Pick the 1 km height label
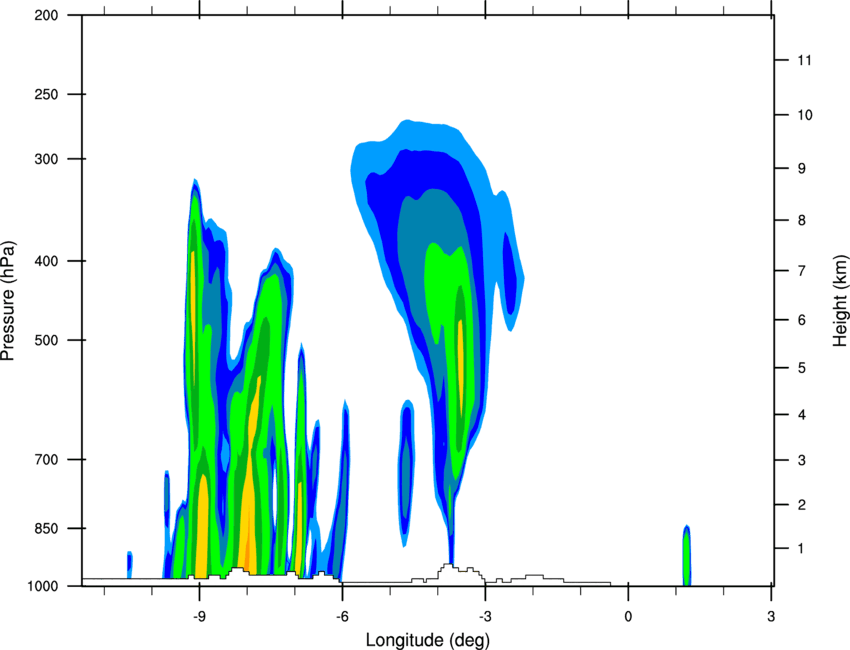The image size is (850, 650). click(801, 549)
